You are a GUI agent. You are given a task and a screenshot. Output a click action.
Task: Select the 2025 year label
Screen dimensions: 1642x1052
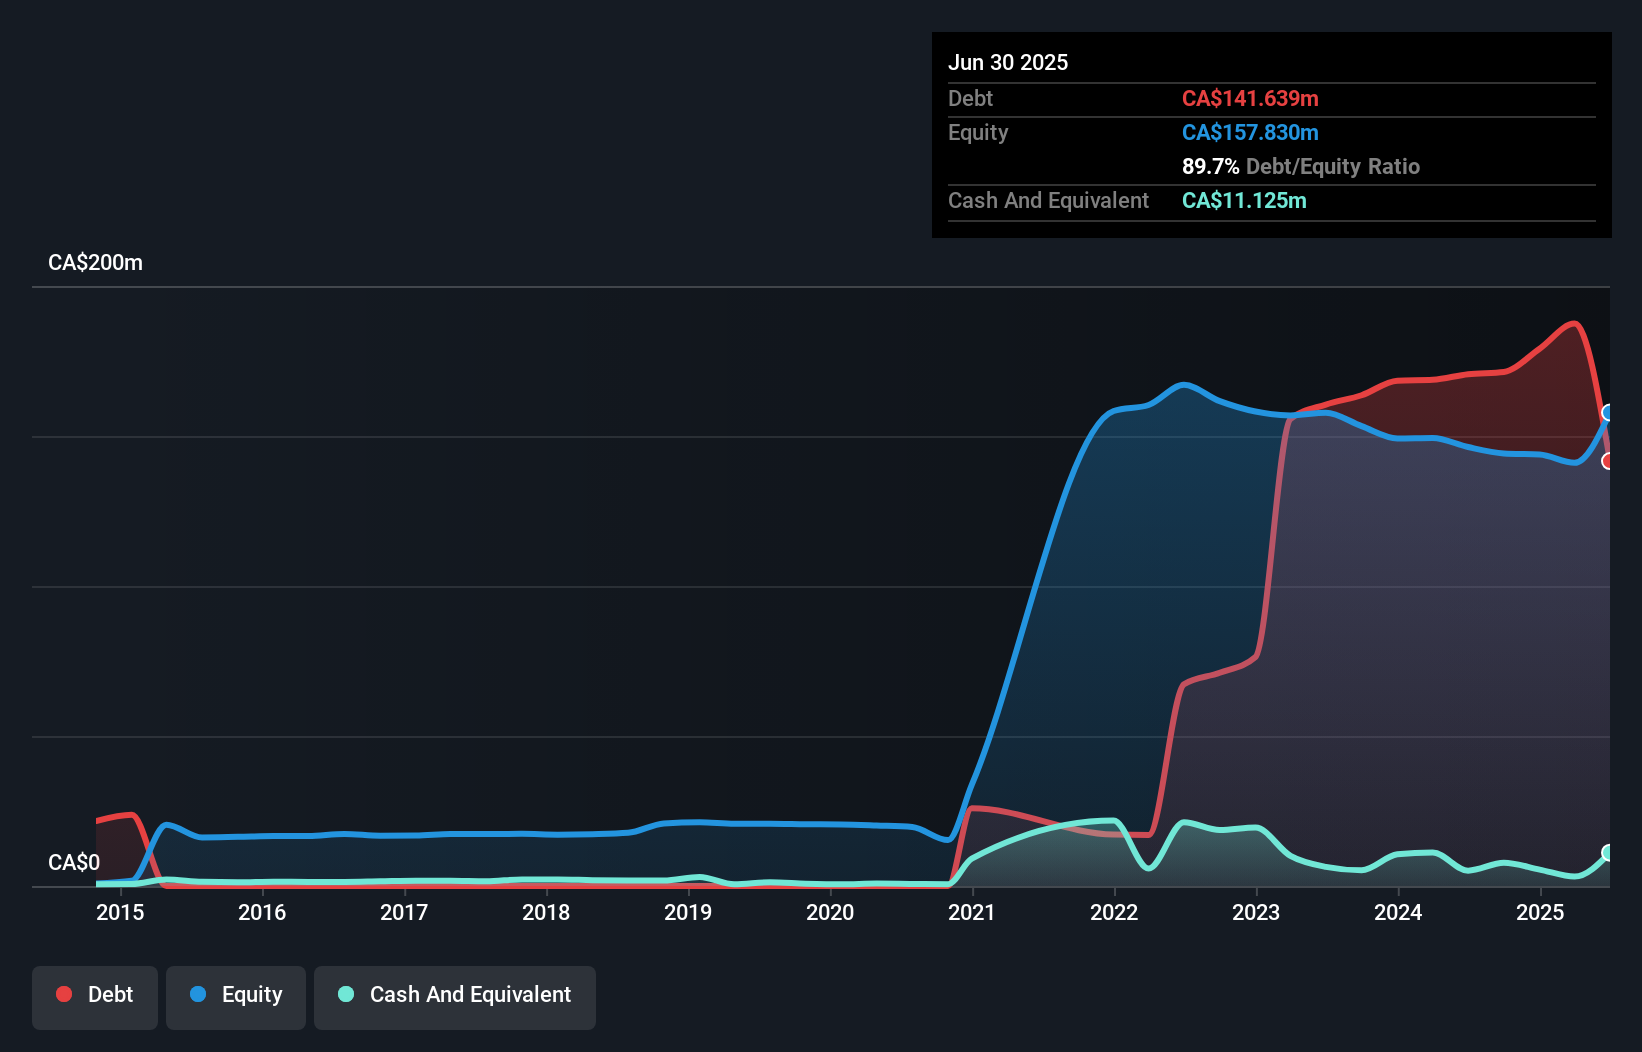coord(1541,913)
